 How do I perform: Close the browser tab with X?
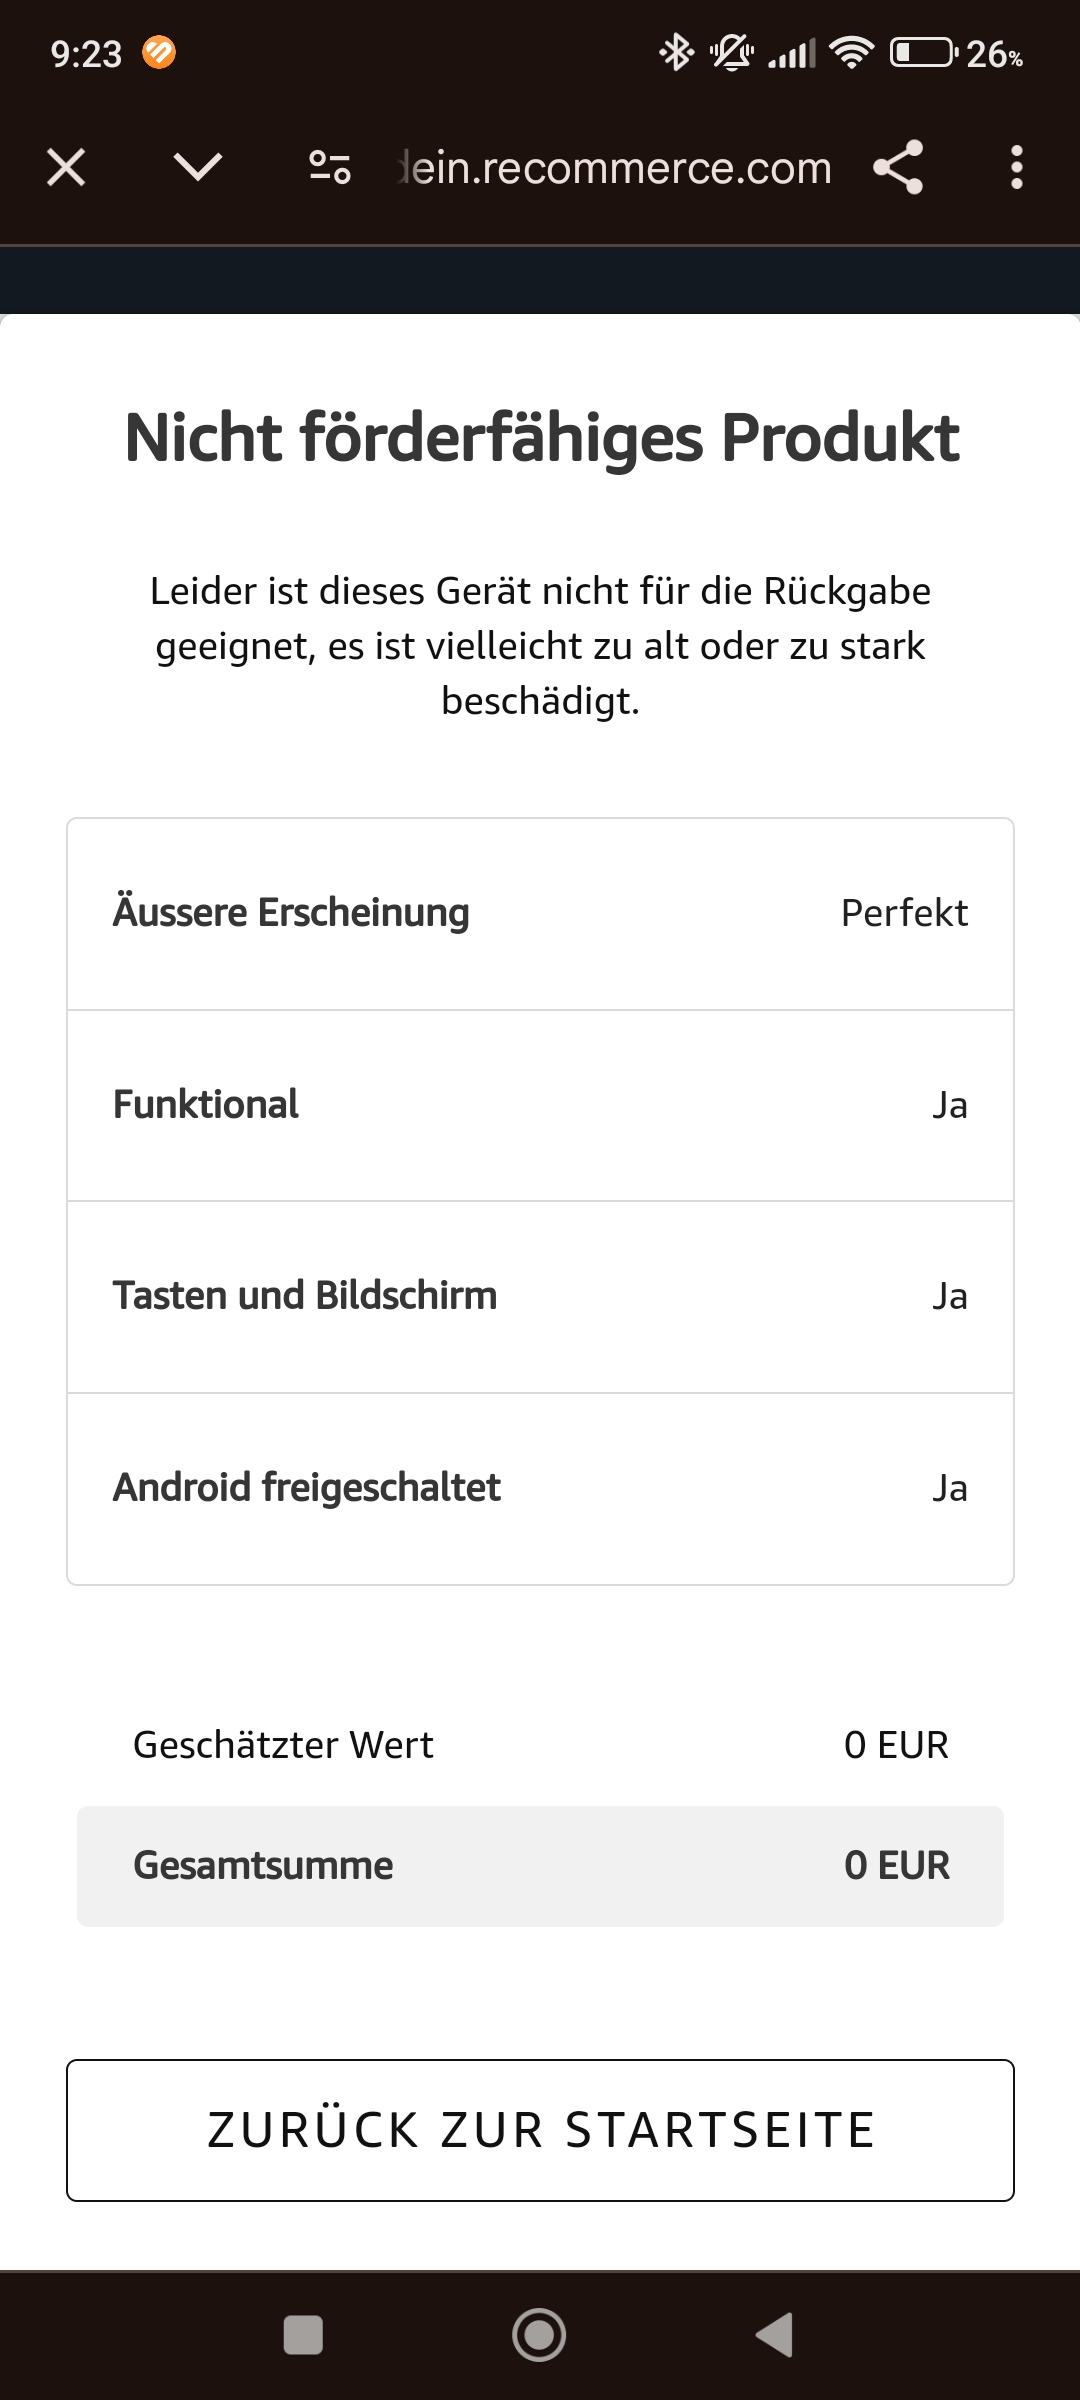tap(66, 167)
